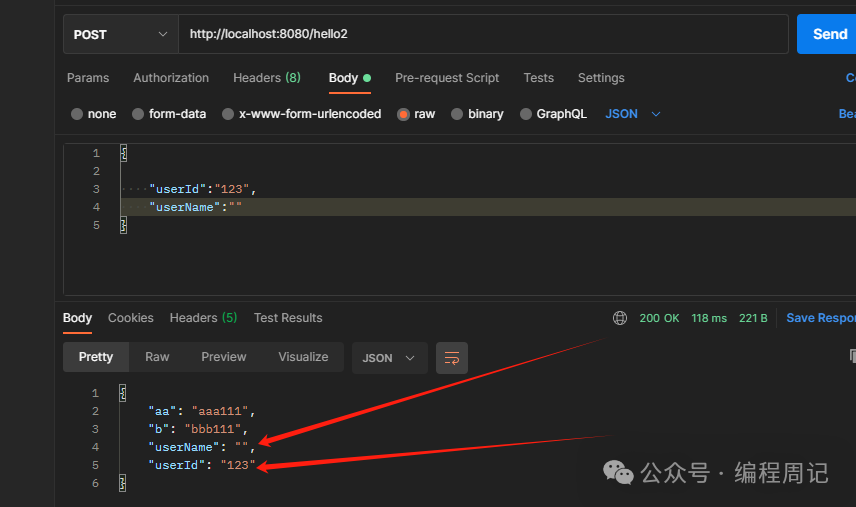Open the response Cookies tab

pos(130,318)
